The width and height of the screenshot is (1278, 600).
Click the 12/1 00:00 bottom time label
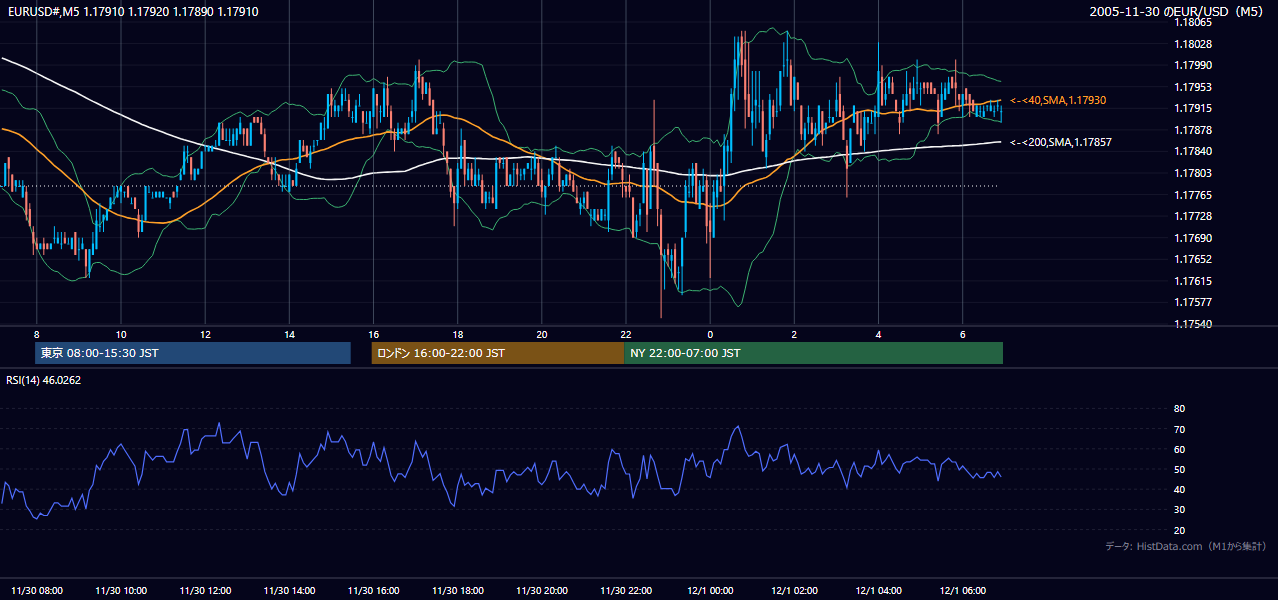click(711, 591)
